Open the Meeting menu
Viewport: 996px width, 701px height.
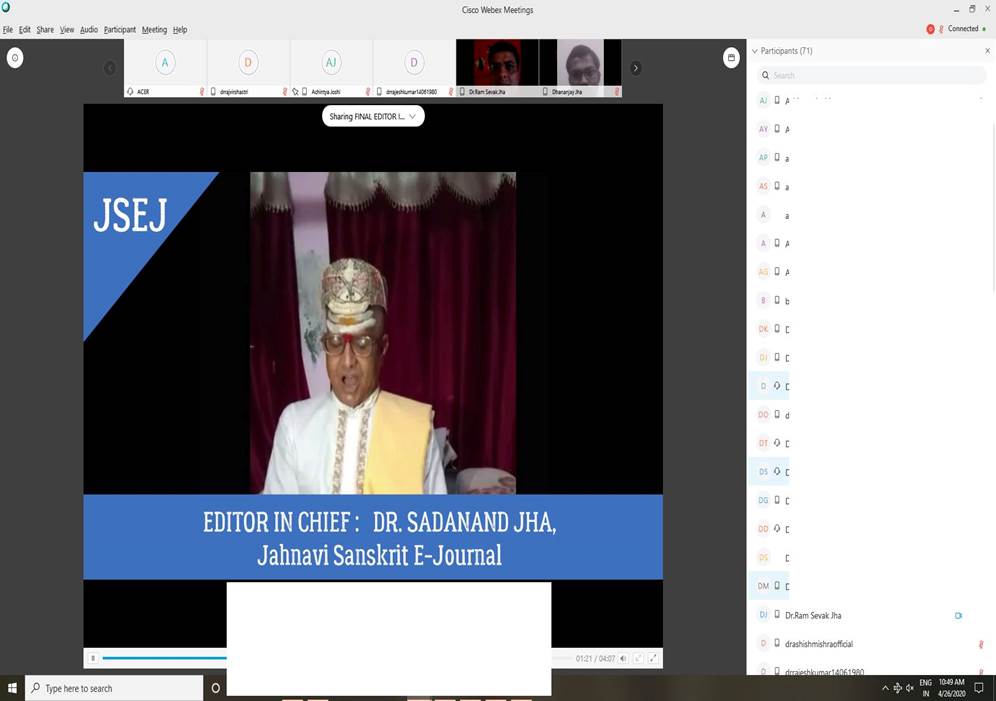pos(154,30)
